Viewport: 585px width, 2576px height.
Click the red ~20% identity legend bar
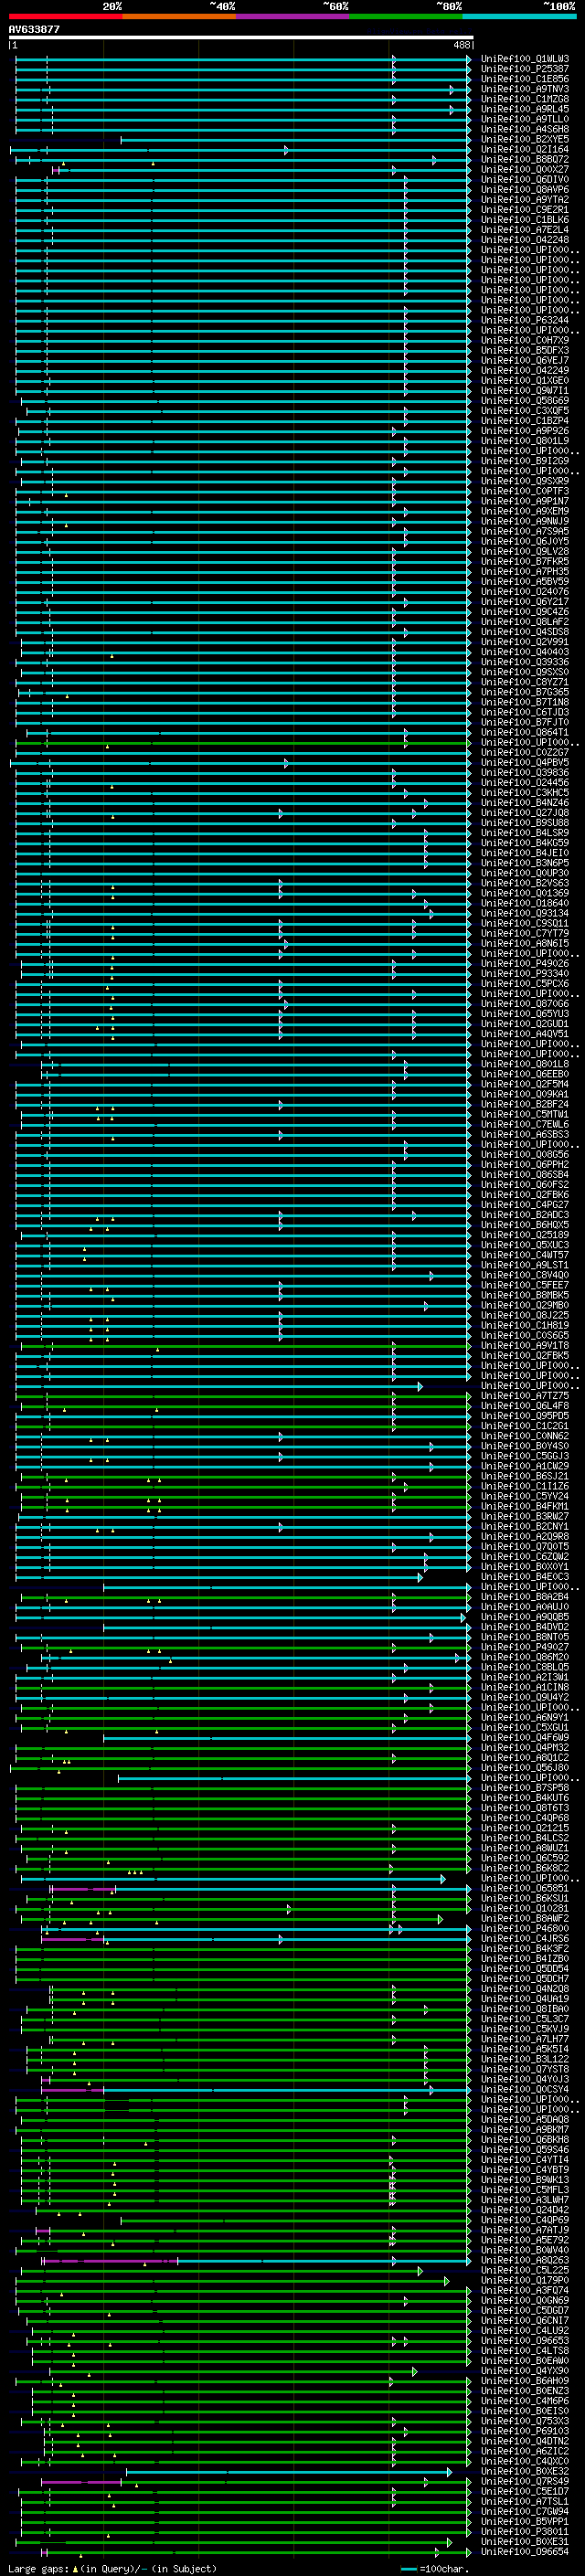[x=65, y=16]
